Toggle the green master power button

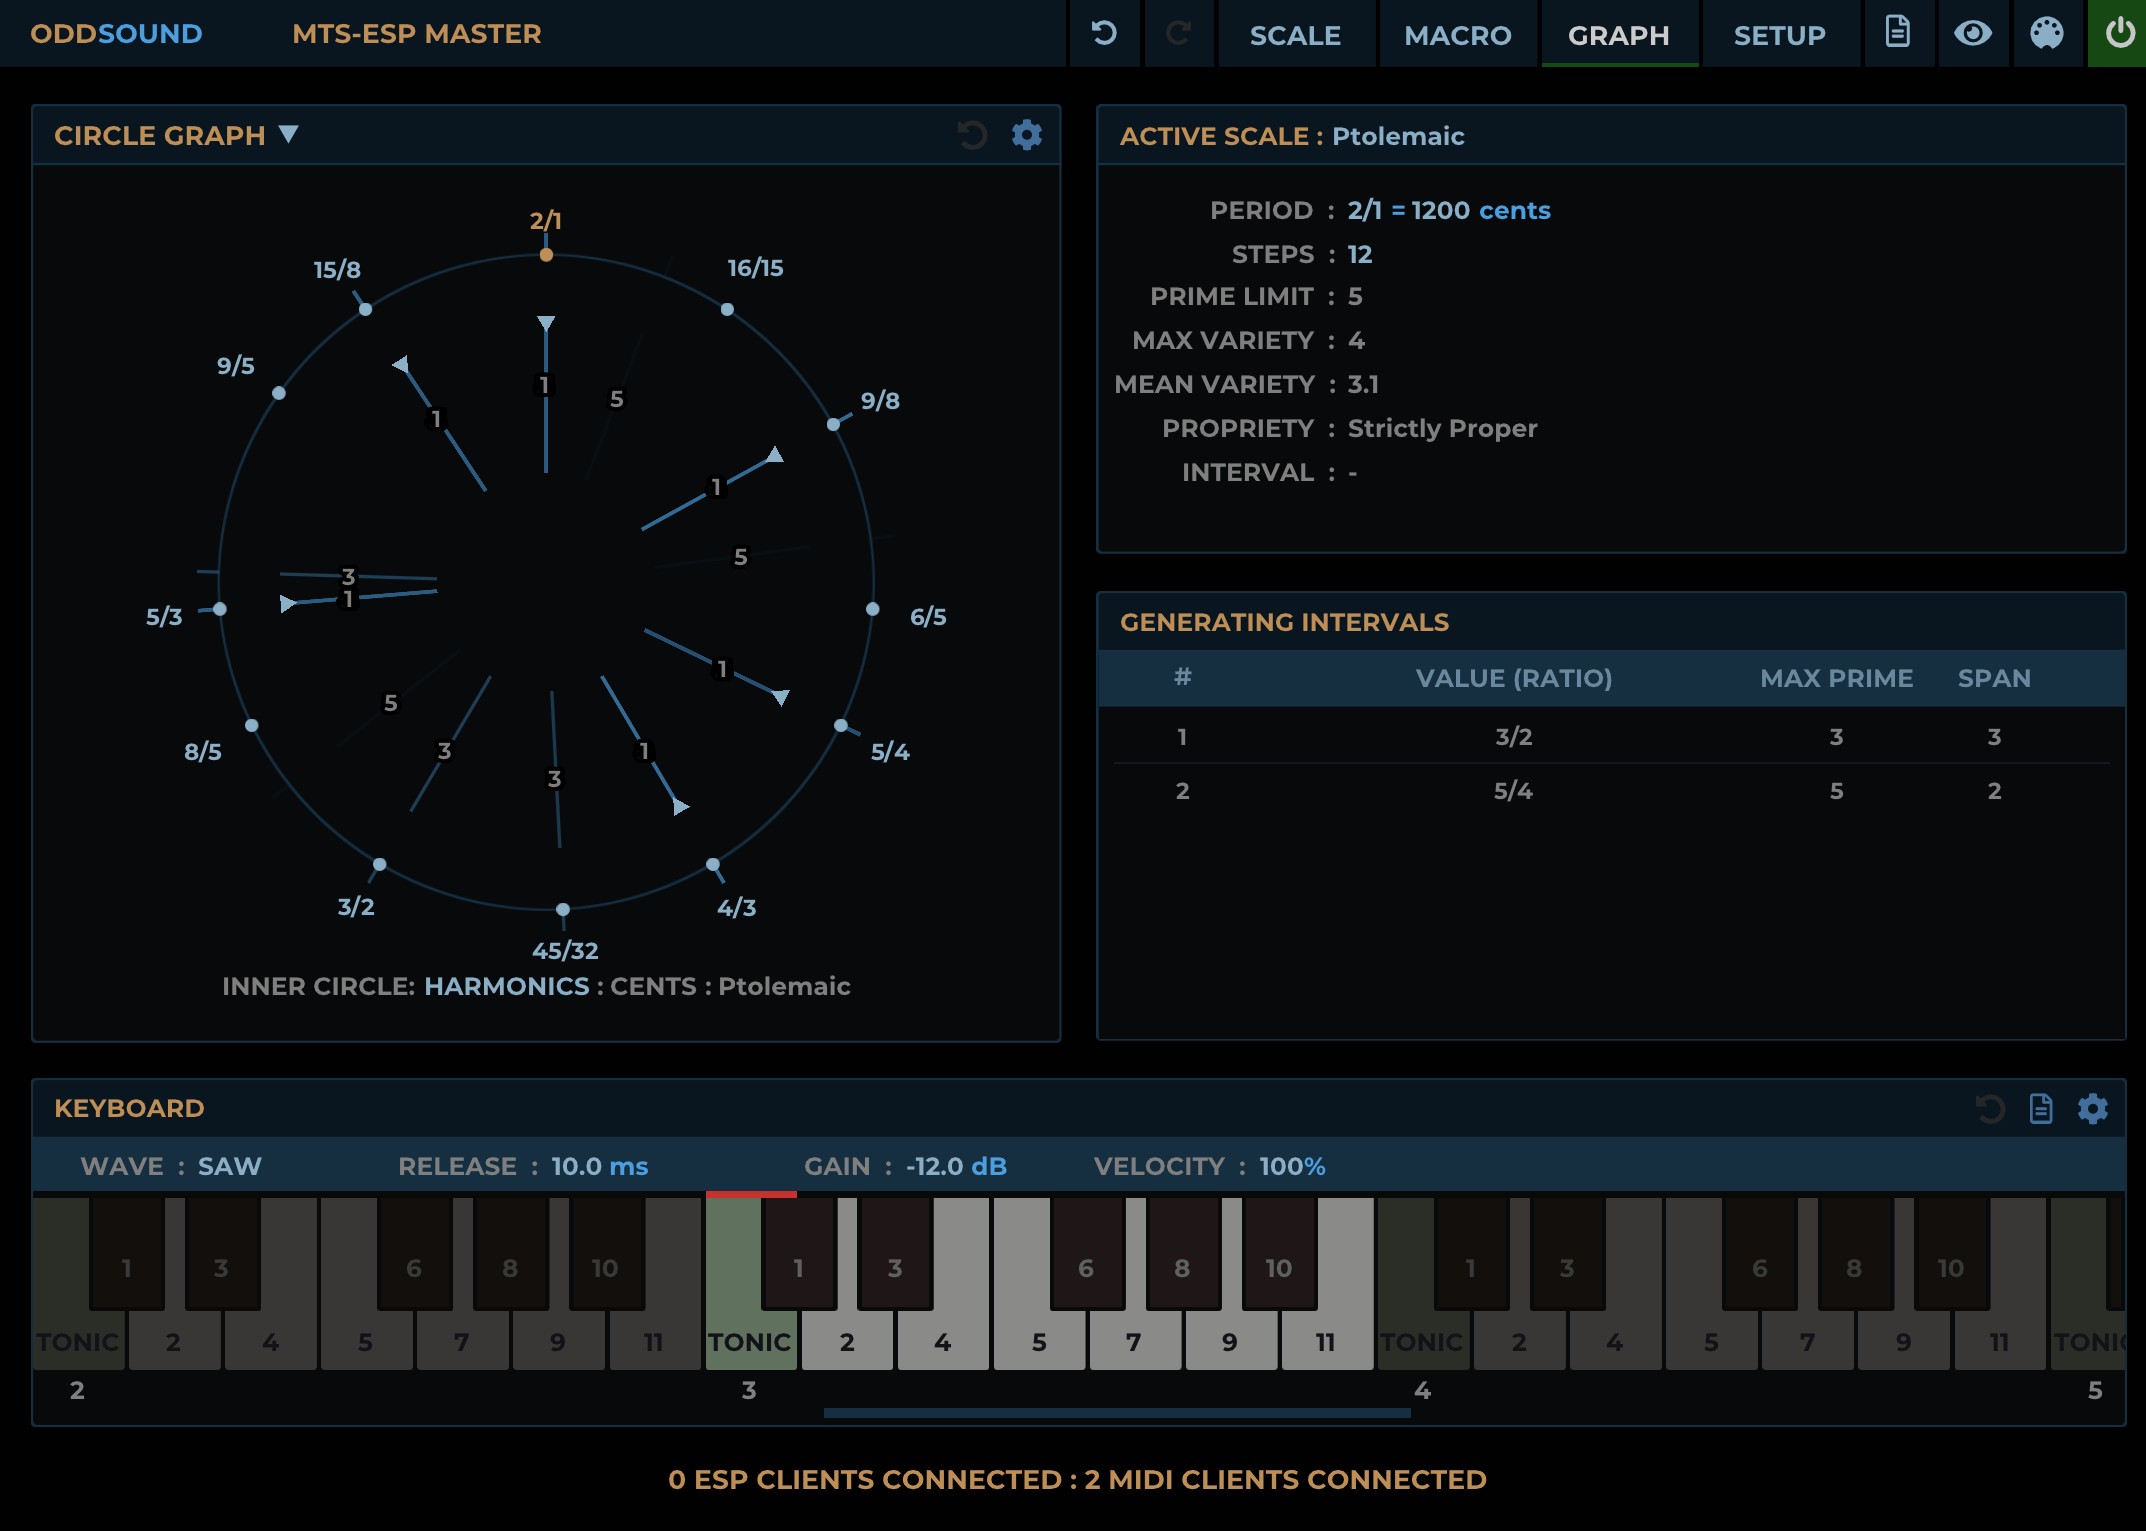[x=2118, y=33]
